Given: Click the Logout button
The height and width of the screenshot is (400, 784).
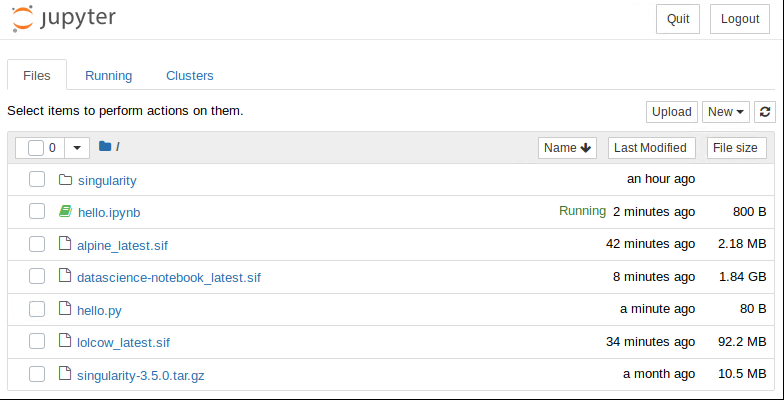Looking at the screenshot, I should point(740,19).
